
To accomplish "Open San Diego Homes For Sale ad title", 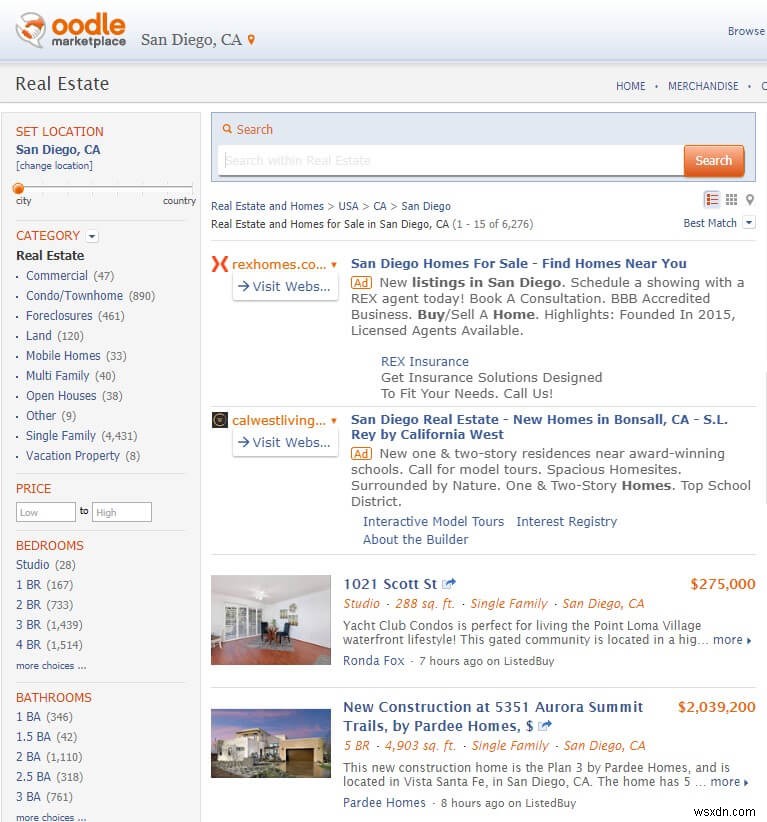I will point(518,263).
